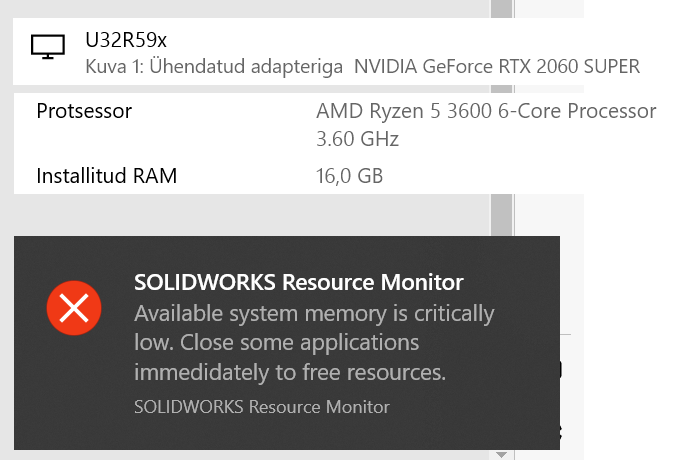Select the Installitud RAM label
The width and height of the screenshot is (692, 460).
(106, 177)
